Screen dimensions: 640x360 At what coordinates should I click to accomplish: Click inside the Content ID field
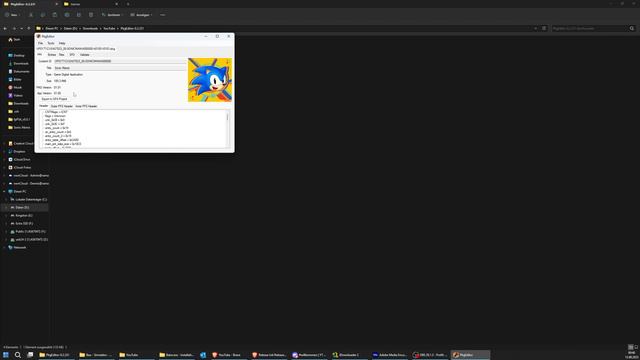[x=120, y=61]
